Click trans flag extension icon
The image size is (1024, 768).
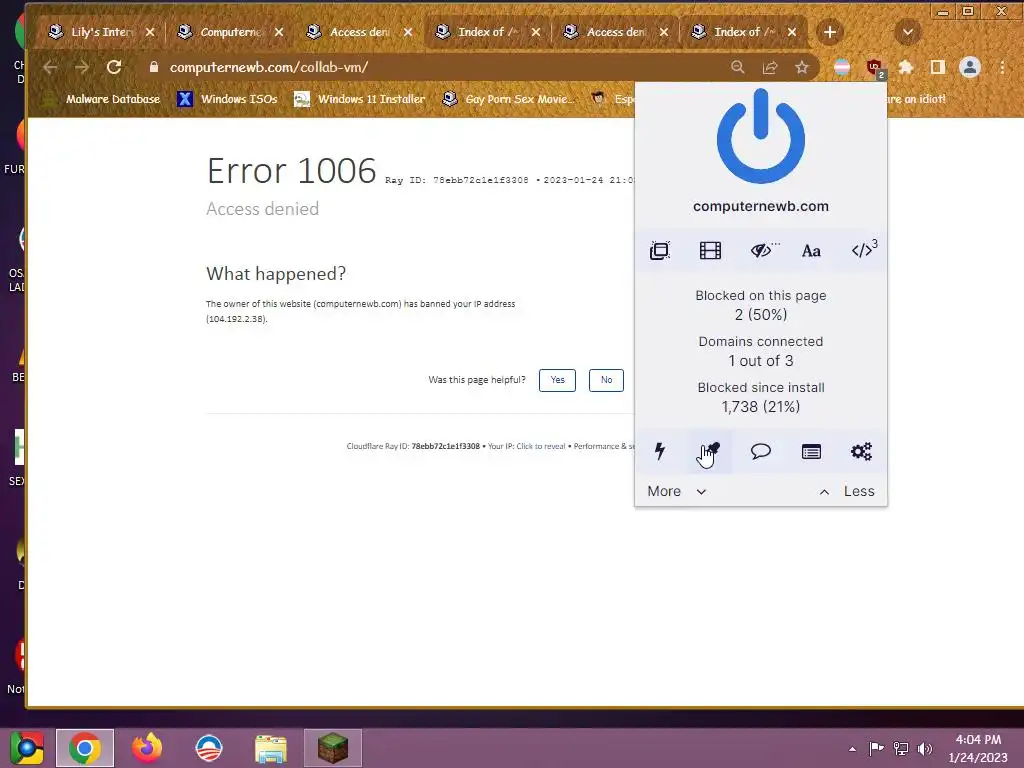click(842, 67)
